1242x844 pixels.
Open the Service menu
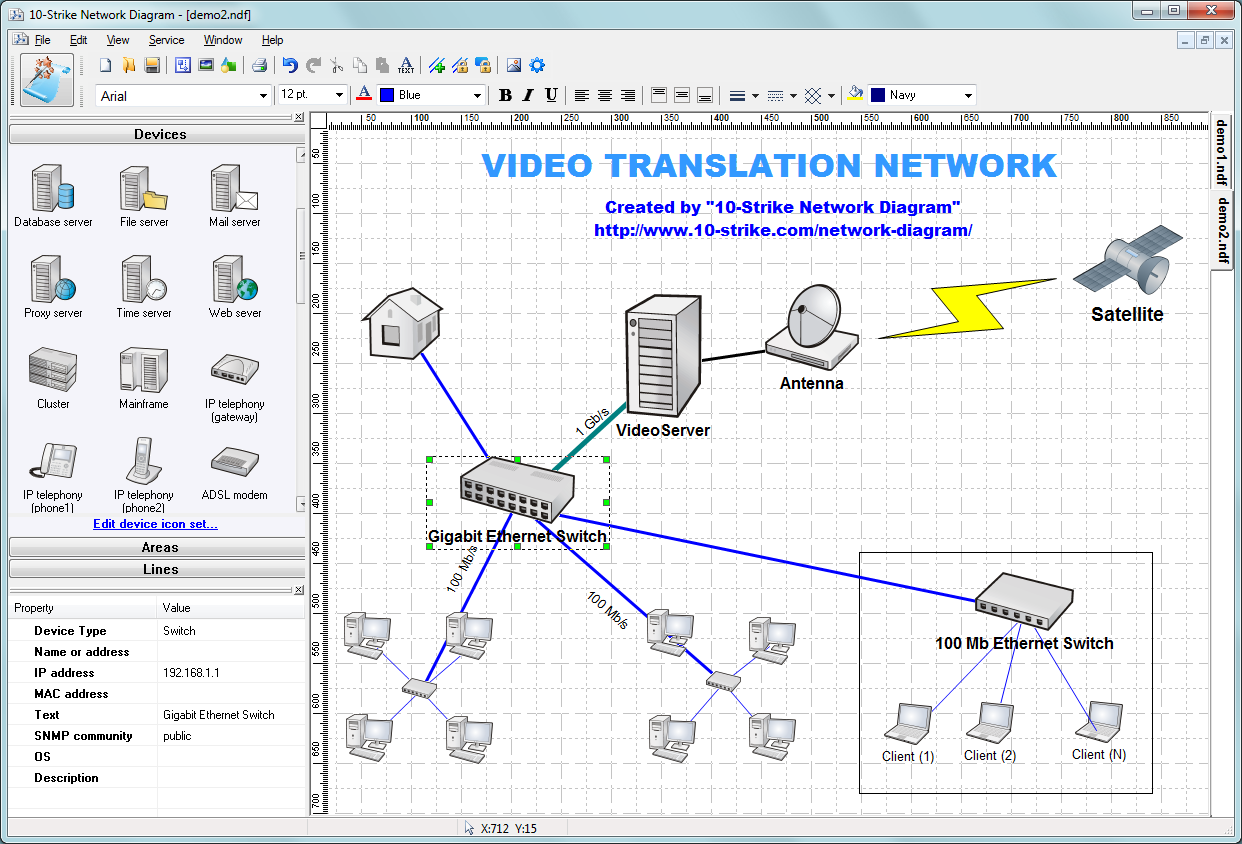[166, 40]
